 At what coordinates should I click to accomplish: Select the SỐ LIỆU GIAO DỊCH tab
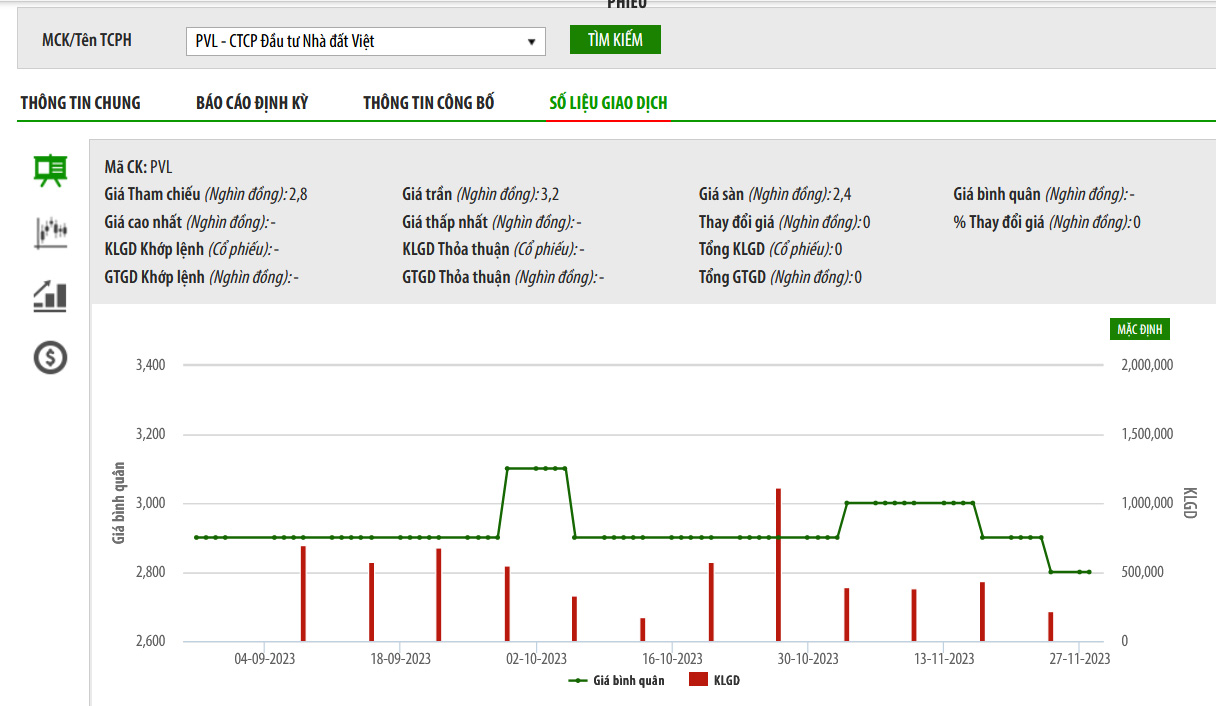pyautogui.click(x=608, y=103)
